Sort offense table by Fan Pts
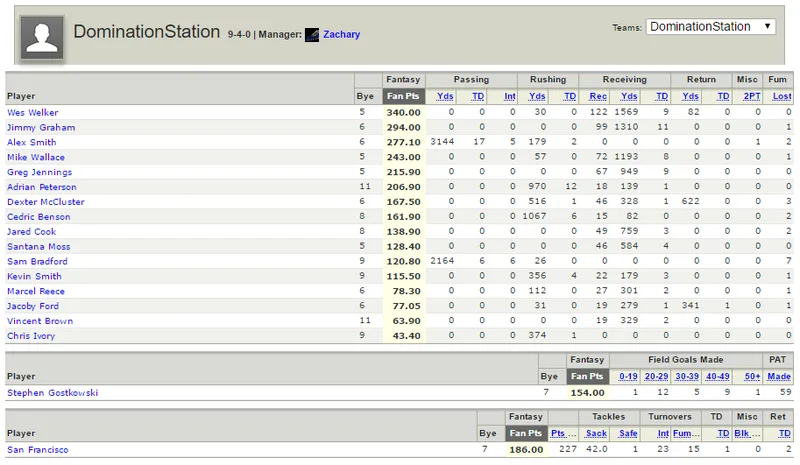 tap(403, 96)
